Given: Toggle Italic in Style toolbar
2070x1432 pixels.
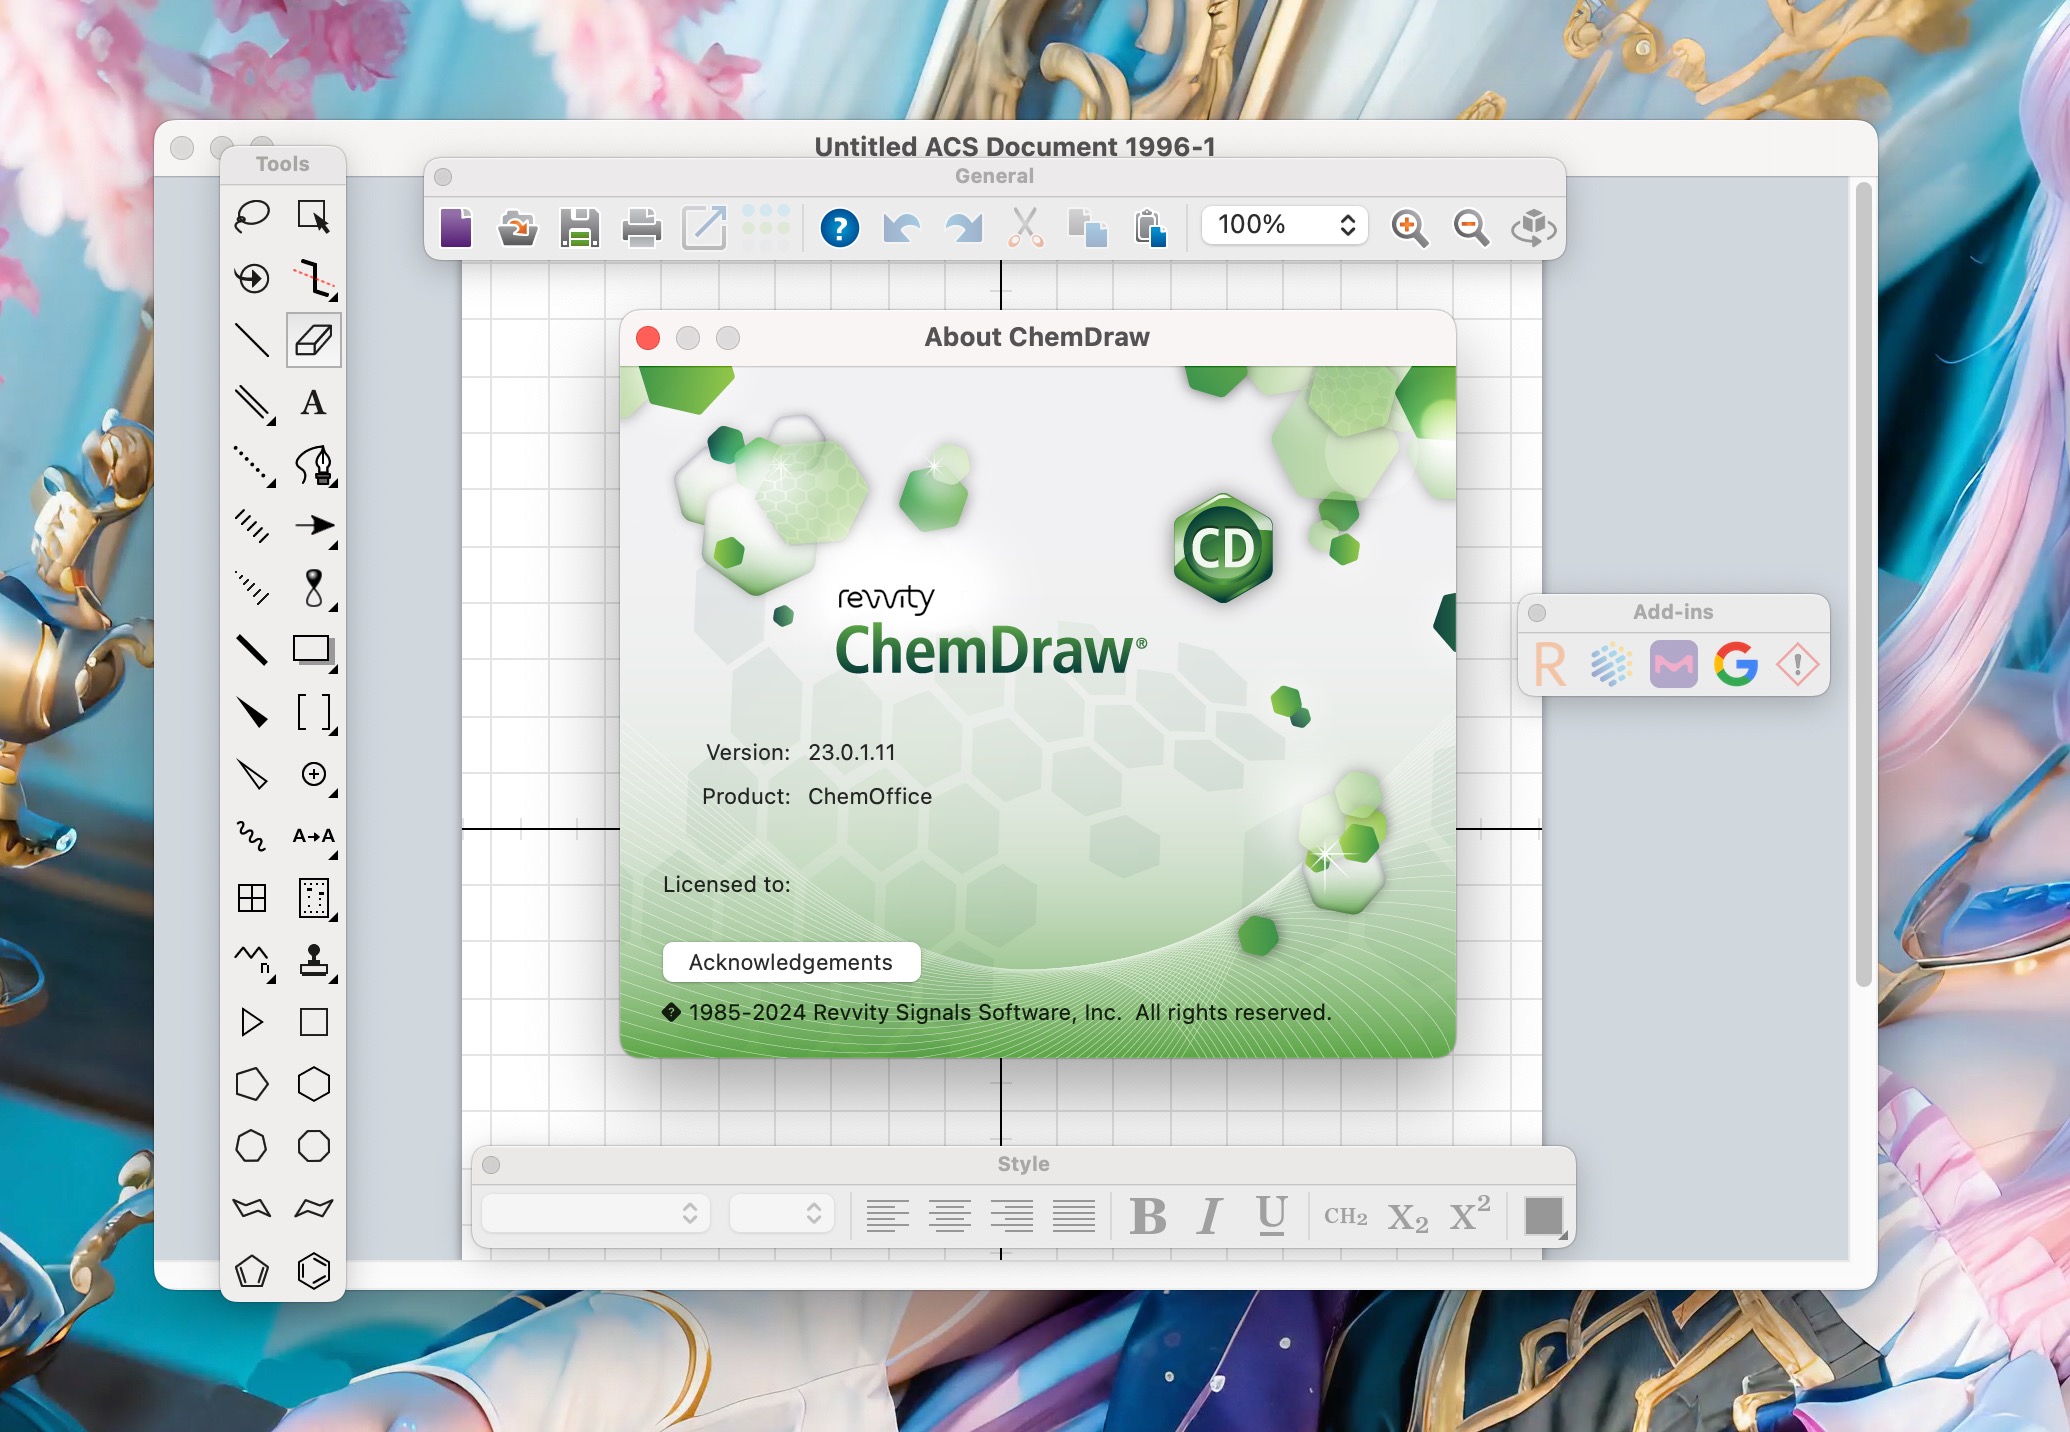Looking at the screenshot, I should (1210, 1216).
